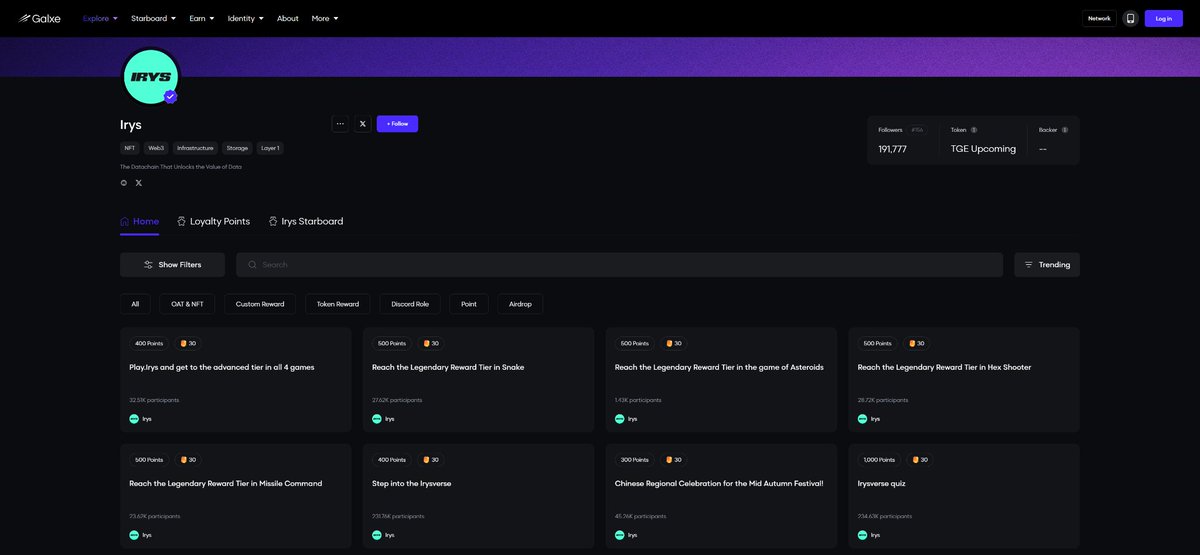Open the mobile app icon in header
1200x555 pixels.
1130,18
